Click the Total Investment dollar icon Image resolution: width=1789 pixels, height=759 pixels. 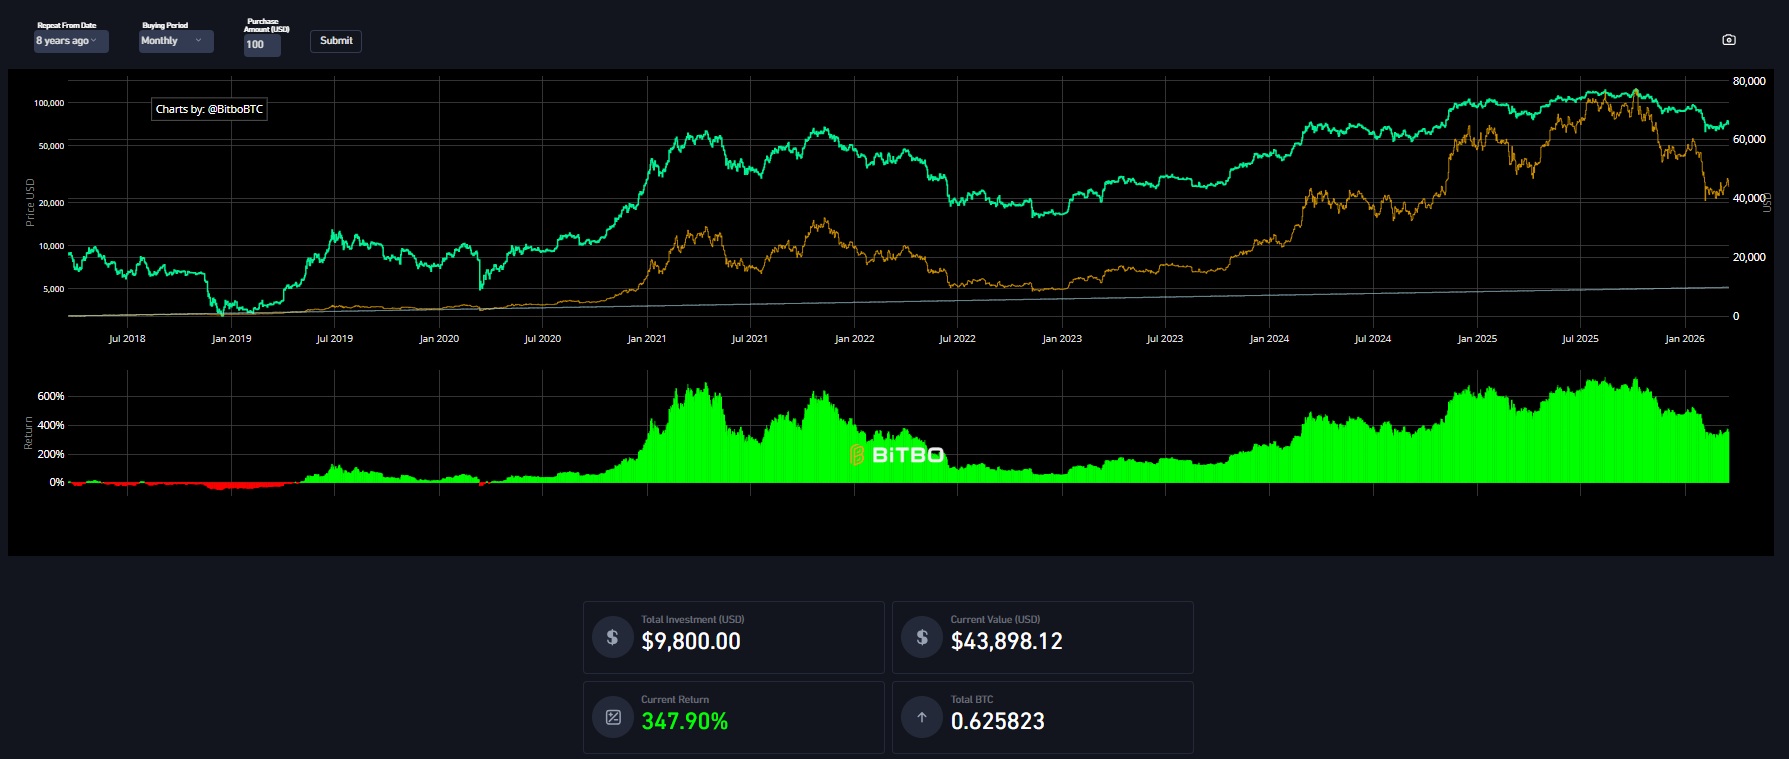[612, 637]
